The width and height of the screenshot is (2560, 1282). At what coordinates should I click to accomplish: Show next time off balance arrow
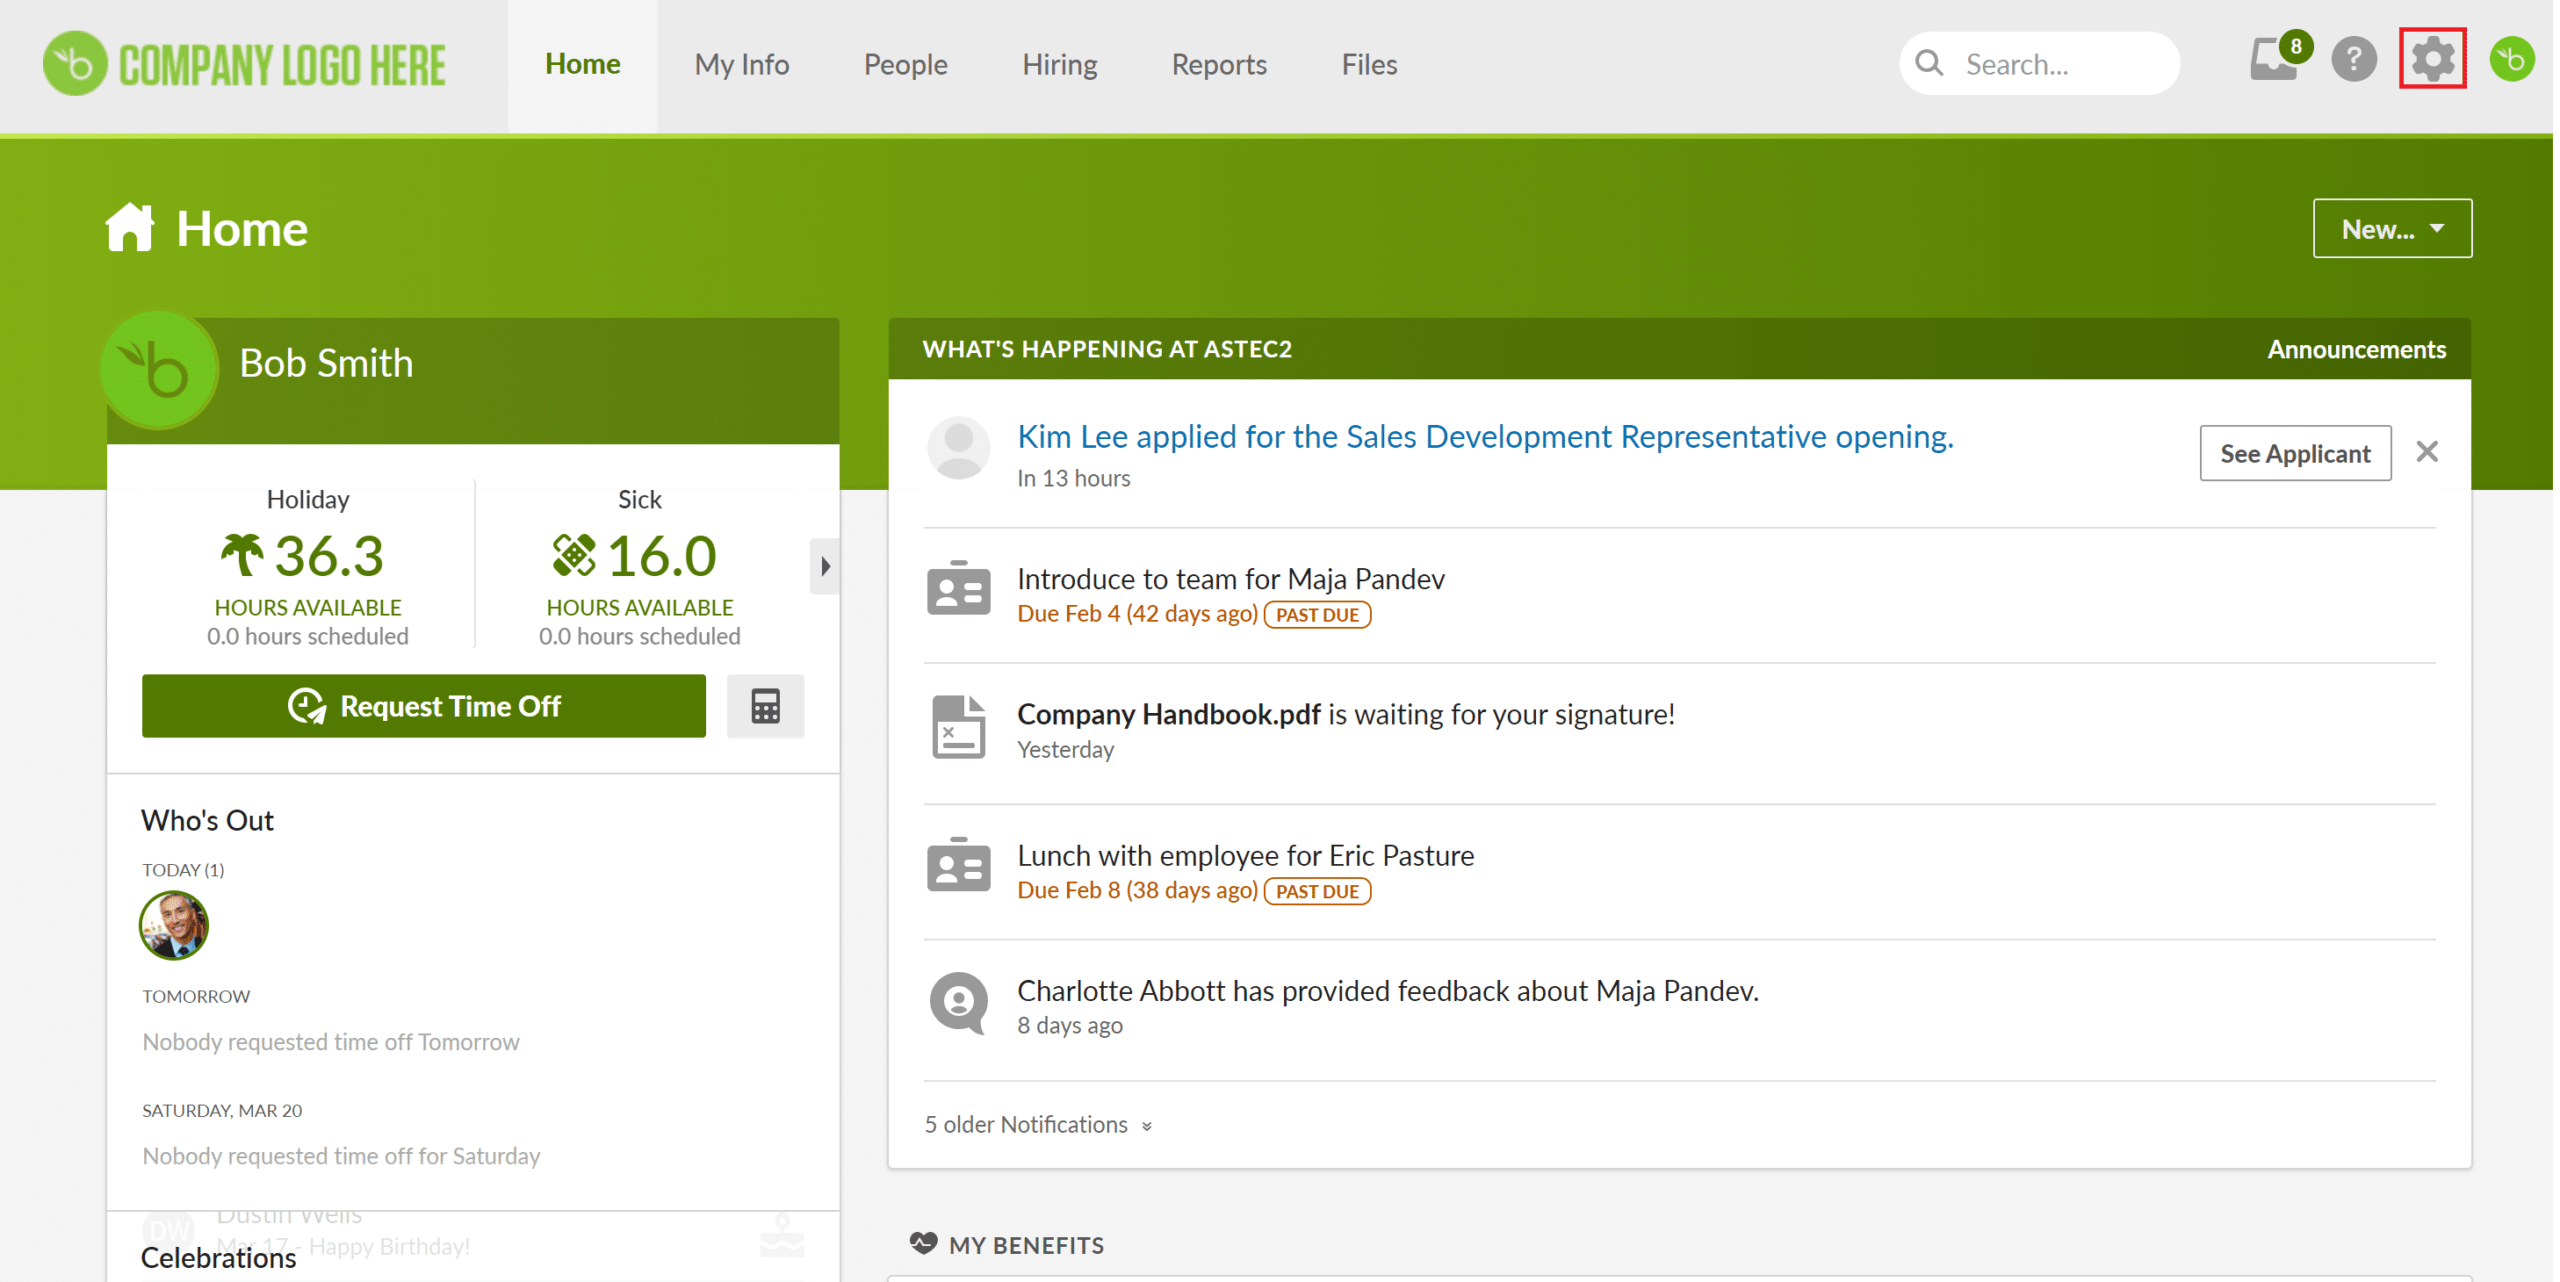[824, 566]
